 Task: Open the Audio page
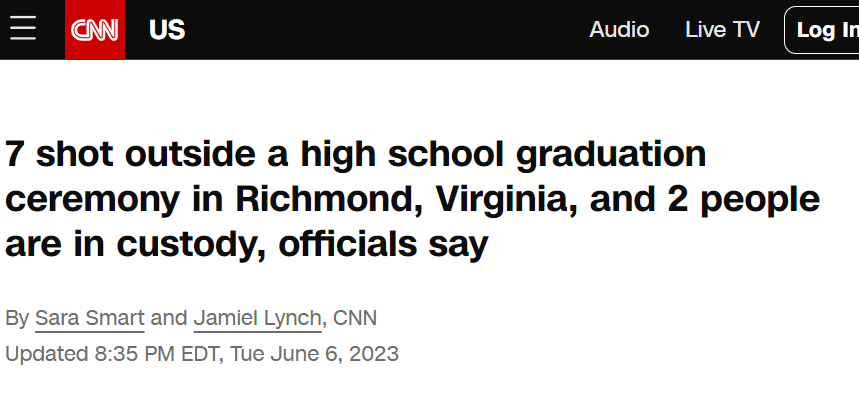619,30
